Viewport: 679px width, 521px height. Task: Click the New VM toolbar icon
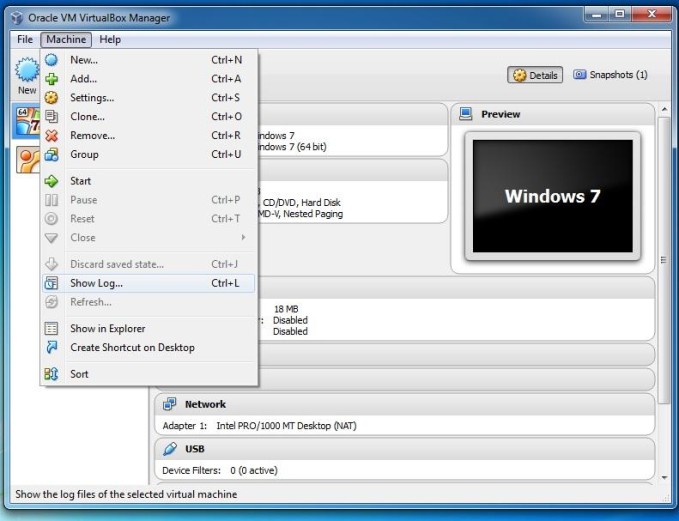click(27, 70)
